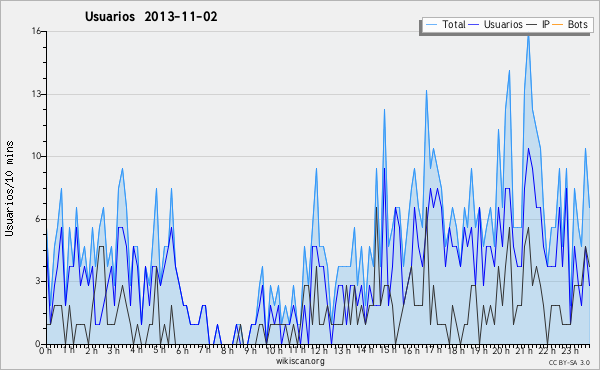Click the Total peak at 15 h
This screenshot has width=600, height=370.
click(x=384, y=110)
